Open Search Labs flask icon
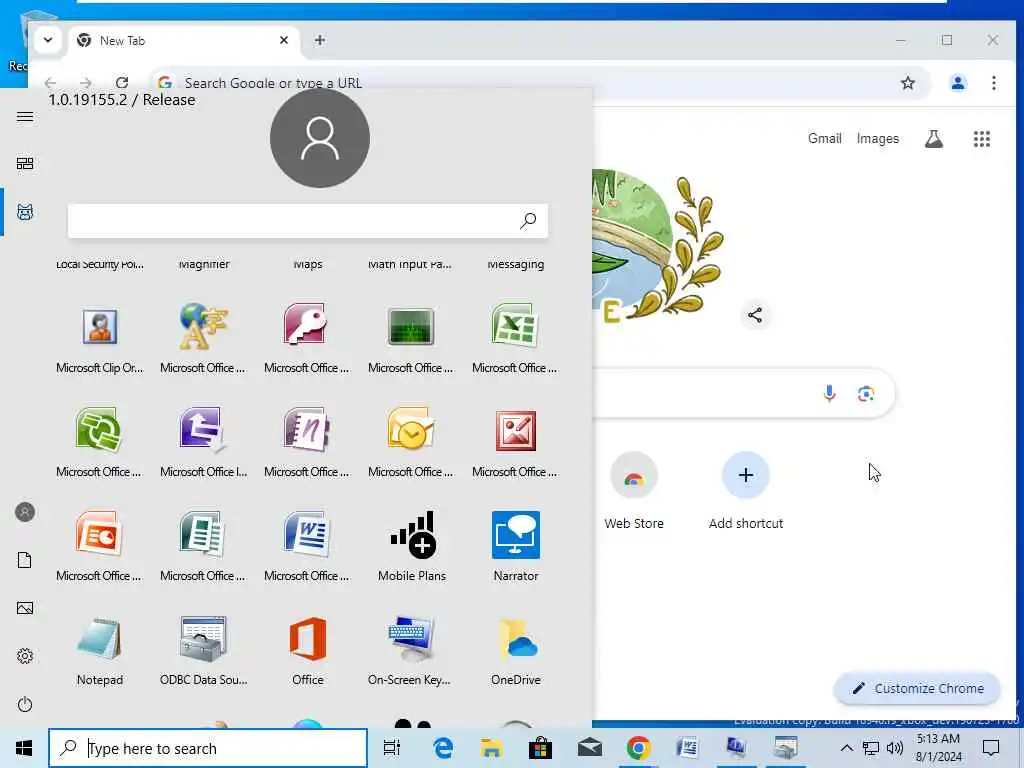 933,138
